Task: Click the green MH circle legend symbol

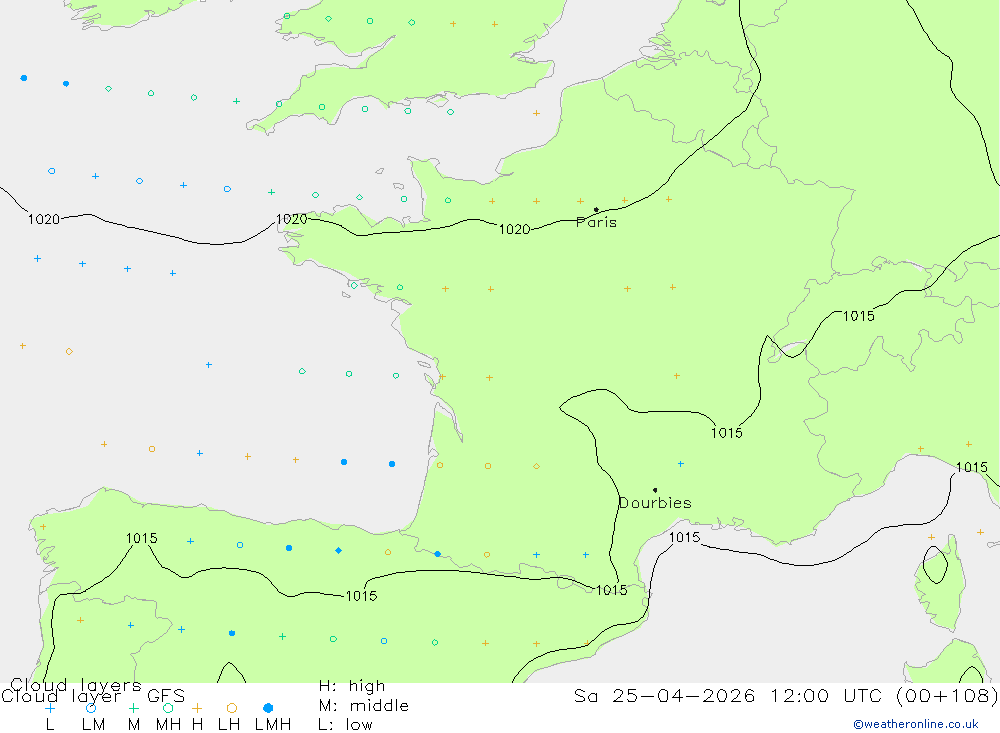Action: 168,708
